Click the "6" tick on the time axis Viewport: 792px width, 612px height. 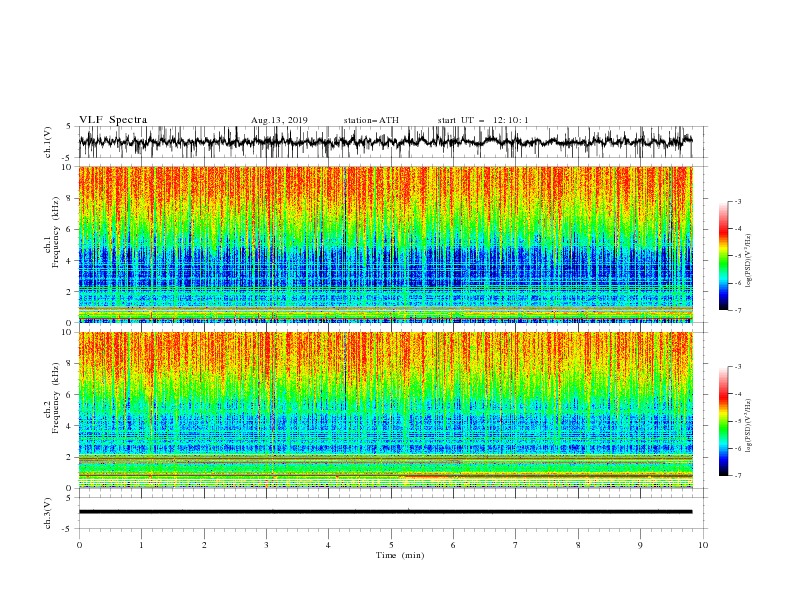(x=453, y=545)
